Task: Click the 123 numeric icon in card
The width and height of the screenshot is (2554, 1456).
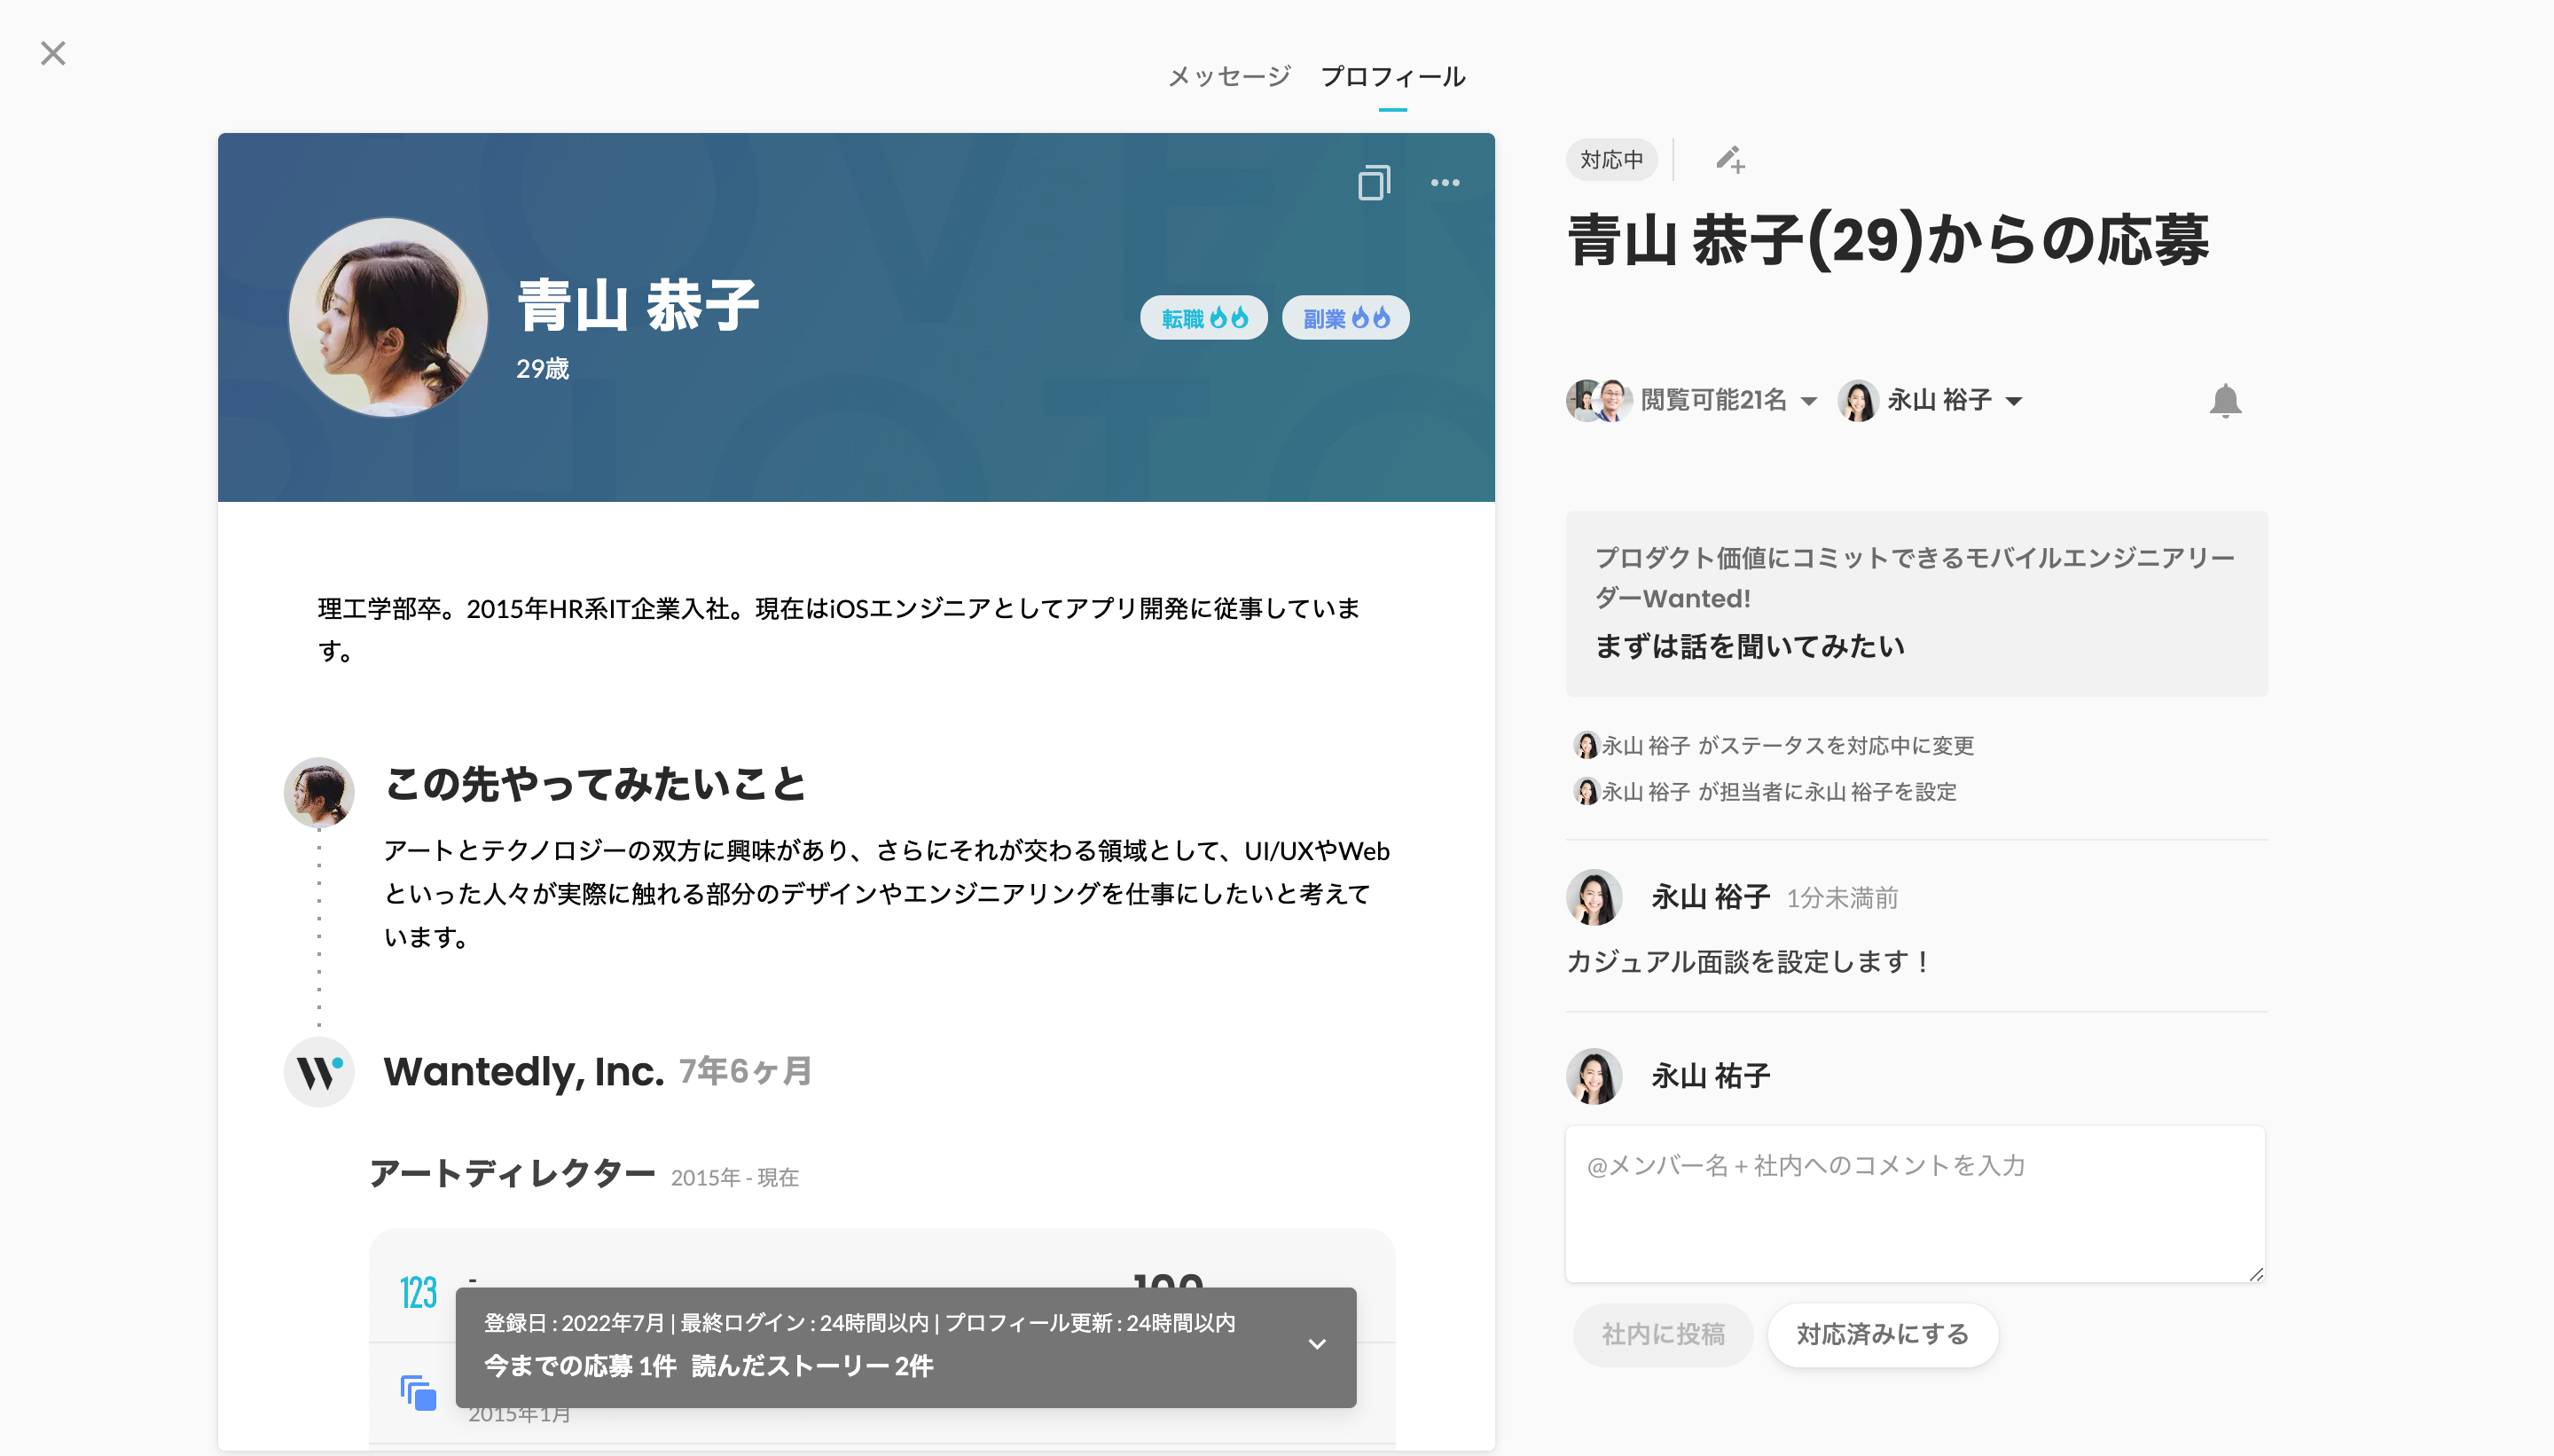Action: click(x=418, y=1292)
